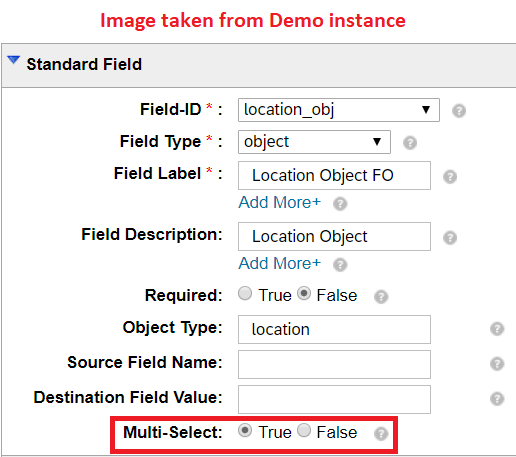Collapse the Standard Field section
Screen dimensions: 516x457
14,60
